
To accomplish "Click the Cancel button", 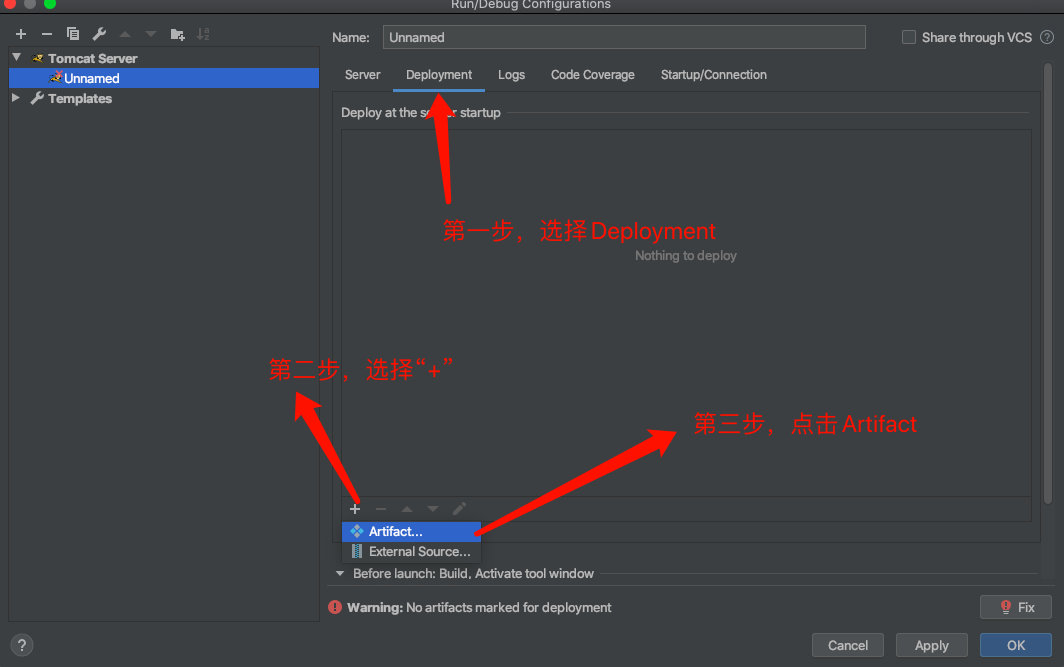I will coord(848,645).
